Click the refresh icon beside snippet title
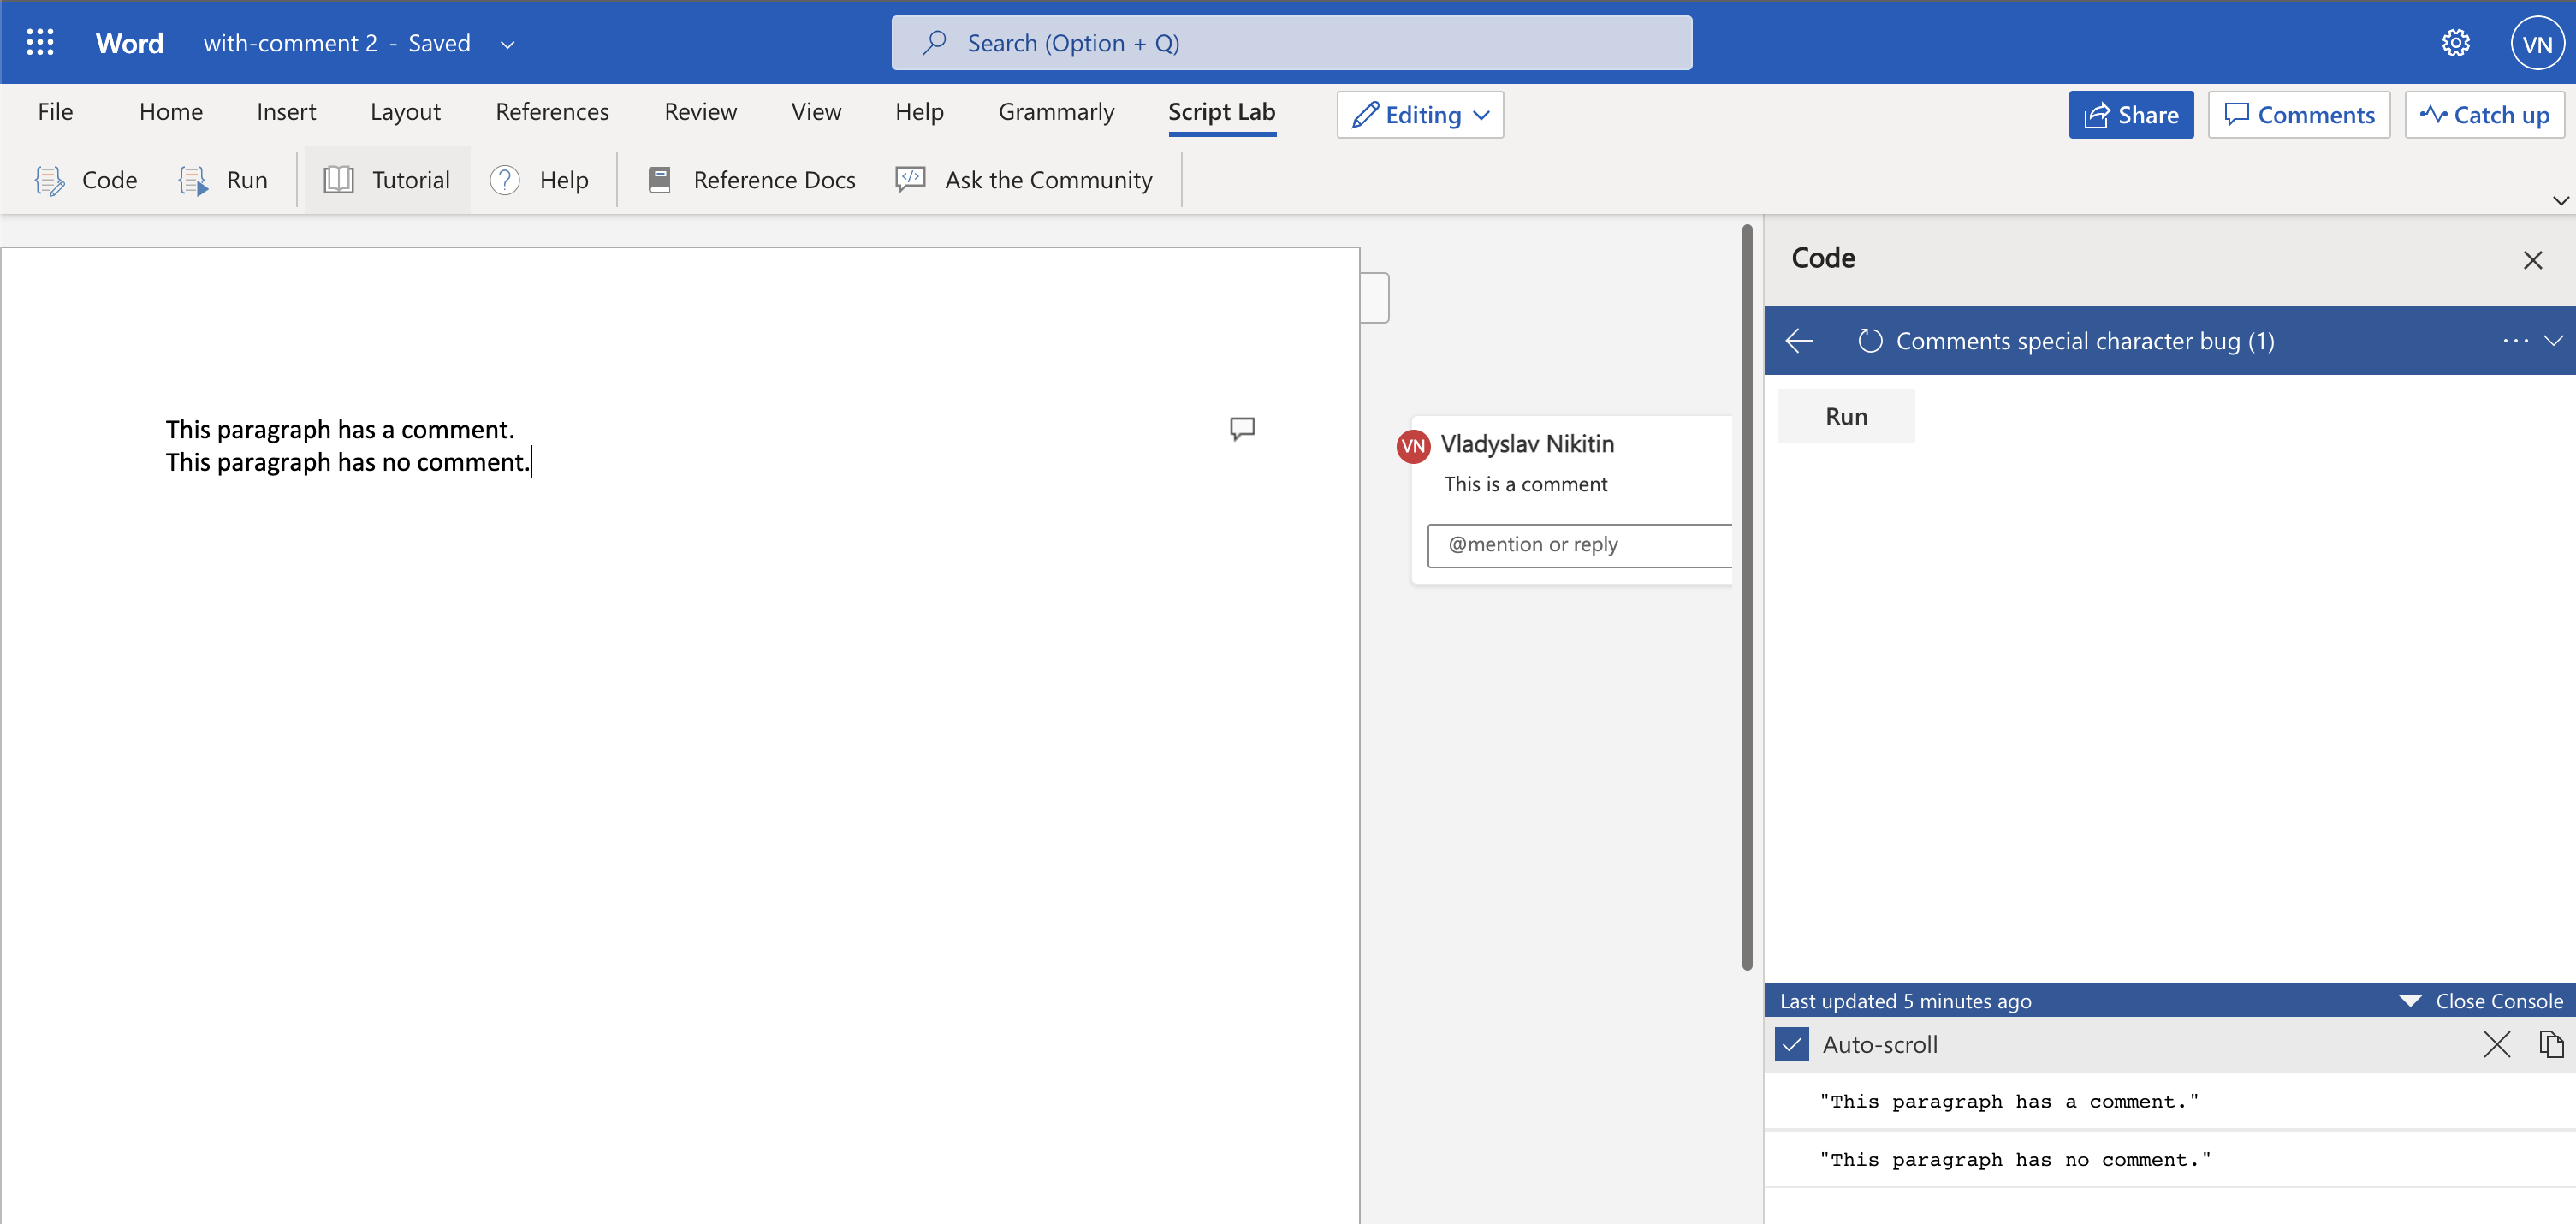 click(1869, 341)
